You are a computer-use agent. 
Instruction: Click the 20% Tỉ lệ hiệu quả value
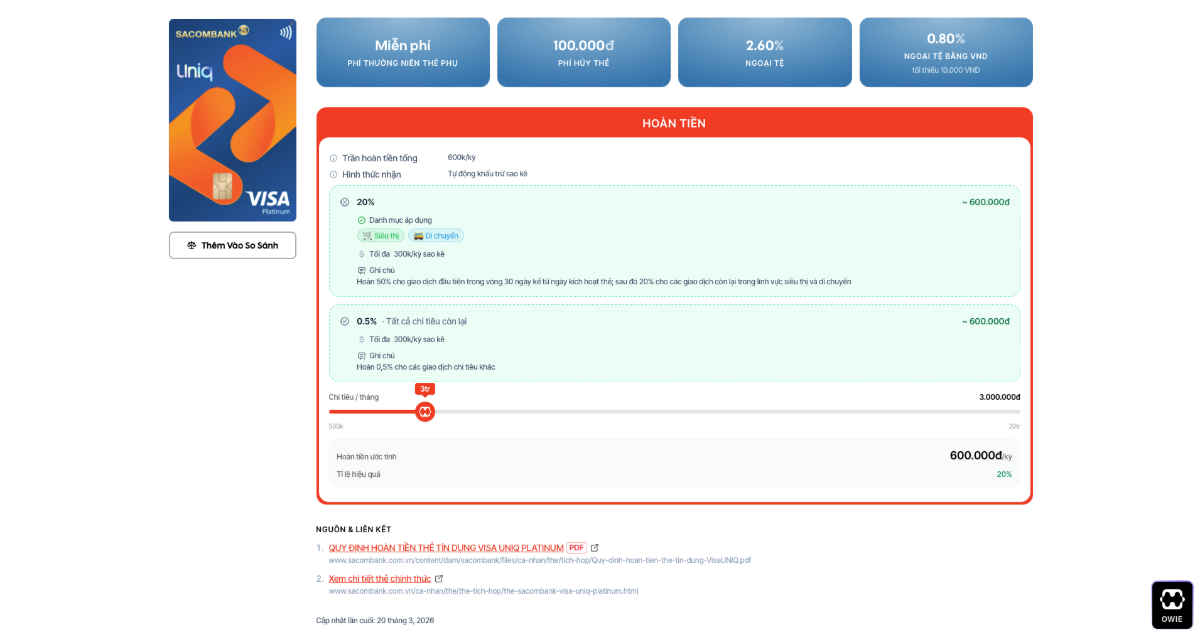click(x=1004, y=474)
